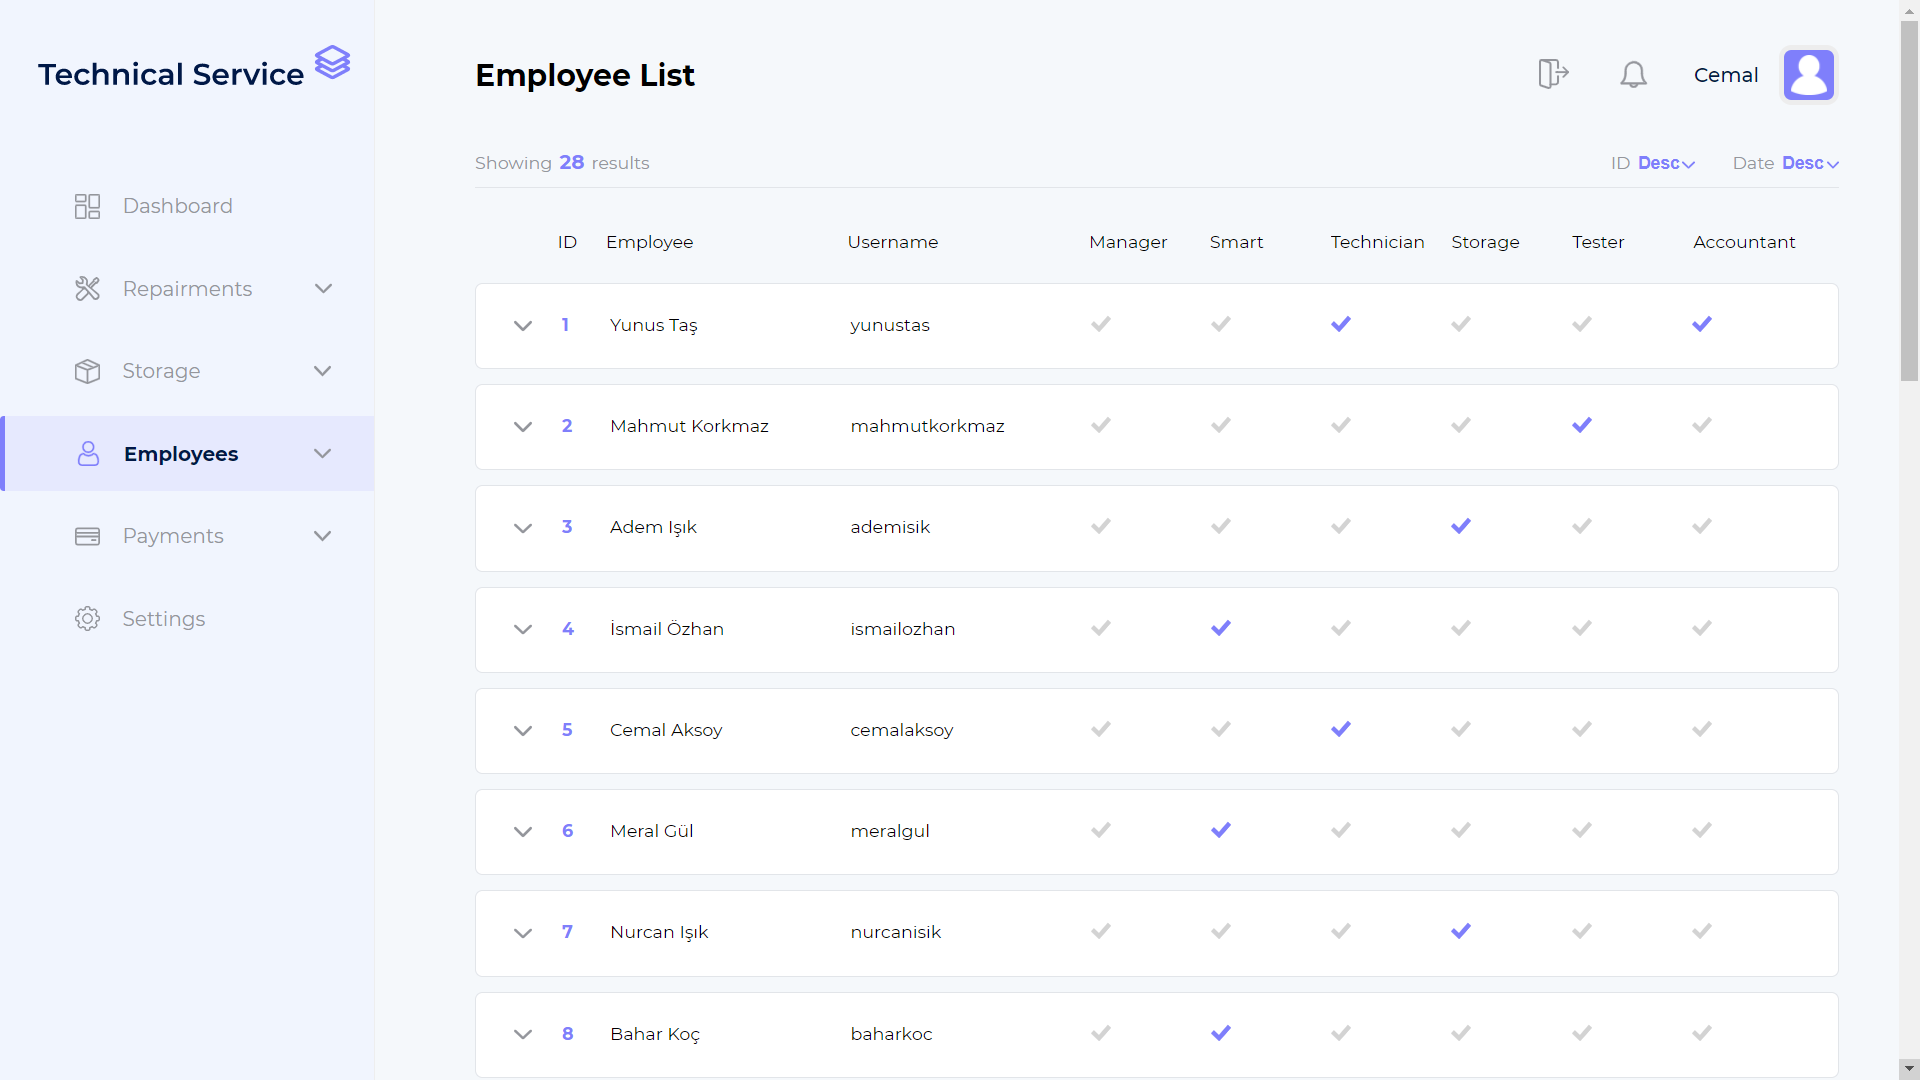Image resolution: width=1920 pixels, height=1080 pixels.
Task: Toggle Accountant role for Adem Işık
Action: click(1702, 526)
